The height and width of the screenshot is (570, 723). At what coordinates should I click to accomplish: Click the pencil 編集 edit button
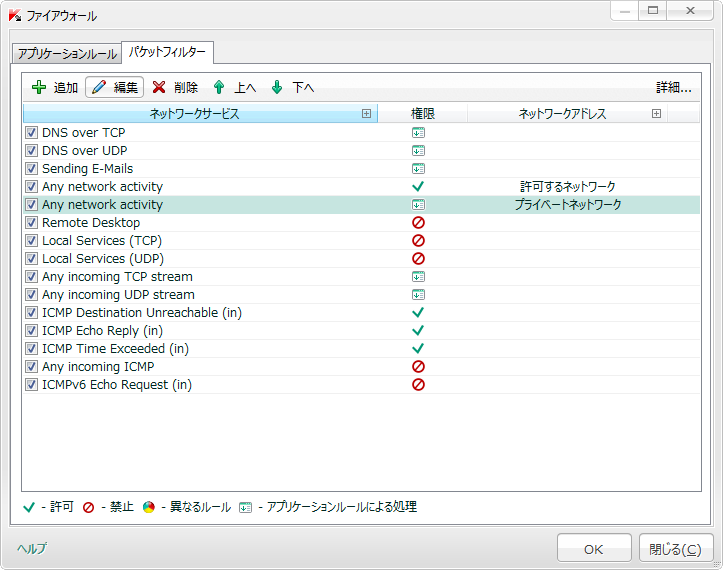coord(114,88)
